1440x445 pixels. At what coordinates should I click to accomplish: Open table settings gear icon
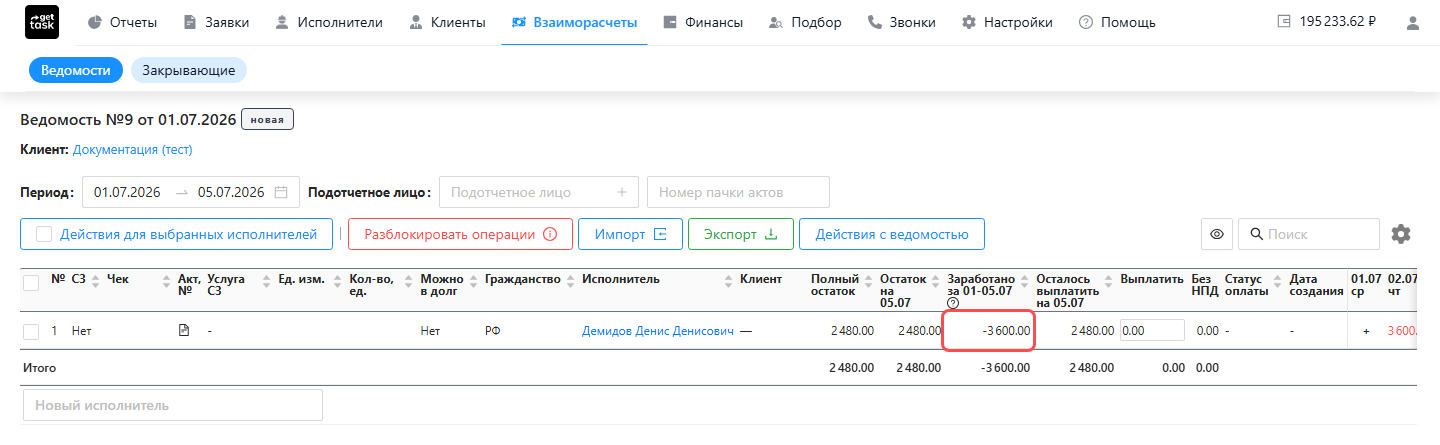tap(1401, 234)
